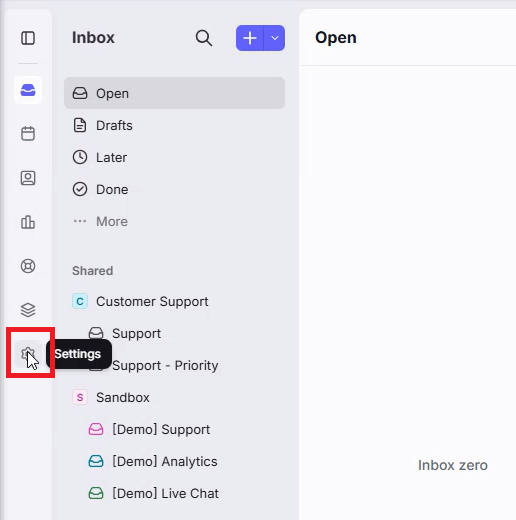Click the Shared section label
516x520 pixels.
[x=93, y=271]
